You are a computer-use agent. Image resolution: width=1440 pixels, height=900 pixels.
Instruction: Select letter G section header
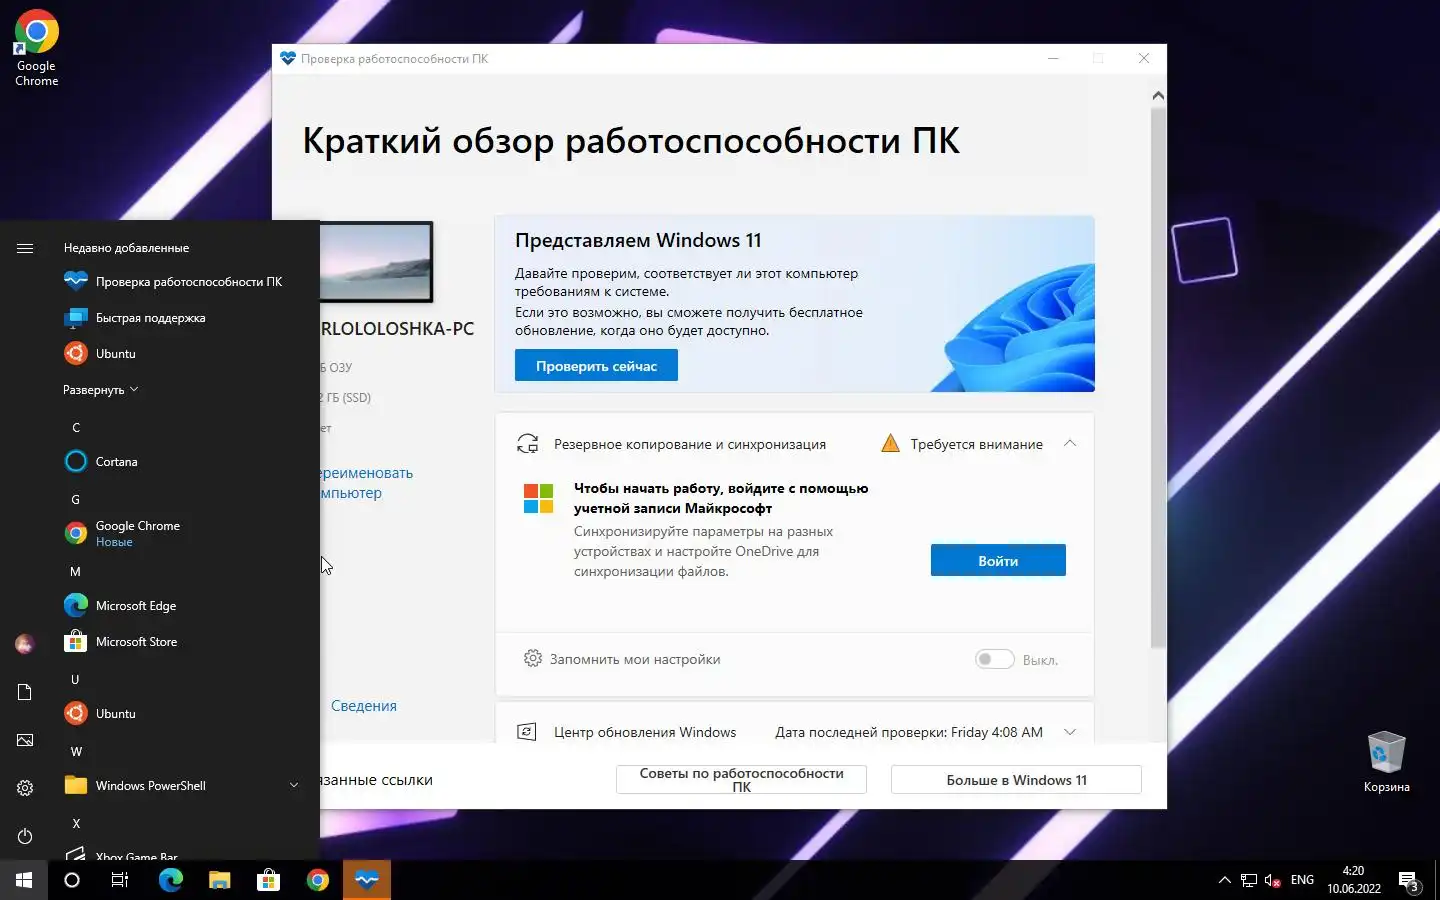(x=76, y=500)
